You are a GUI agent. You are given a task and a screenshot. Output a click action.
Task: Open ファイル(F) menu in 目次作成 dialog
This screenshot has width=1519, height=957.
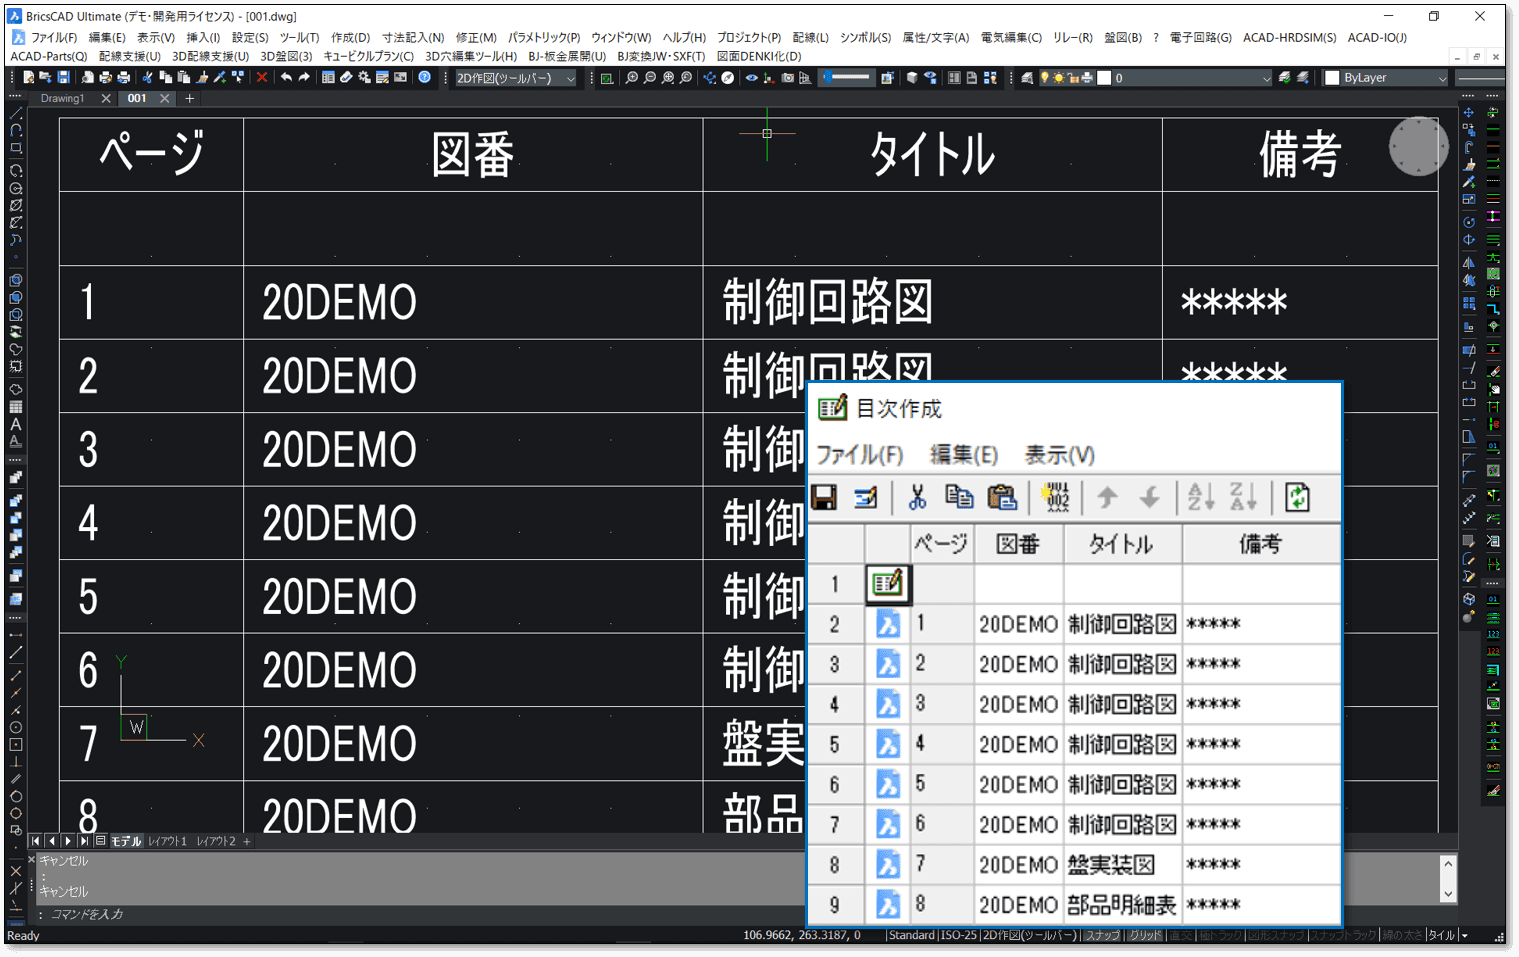tap(860, 455)
